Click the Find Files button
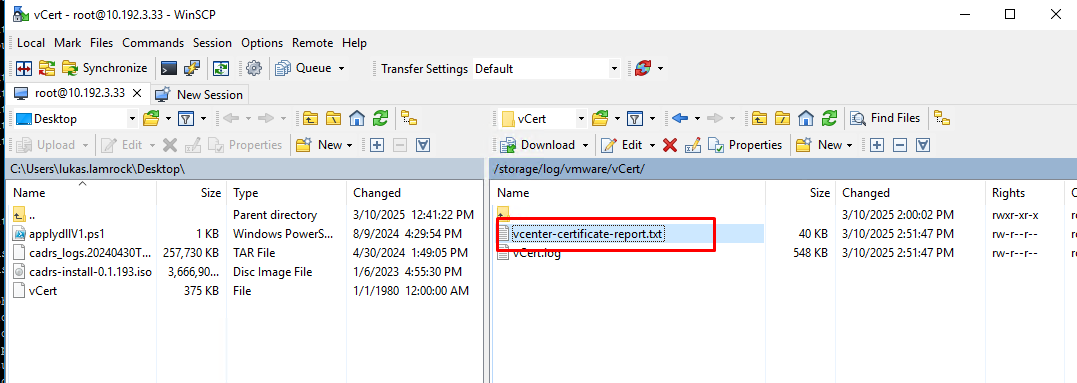 885,119
